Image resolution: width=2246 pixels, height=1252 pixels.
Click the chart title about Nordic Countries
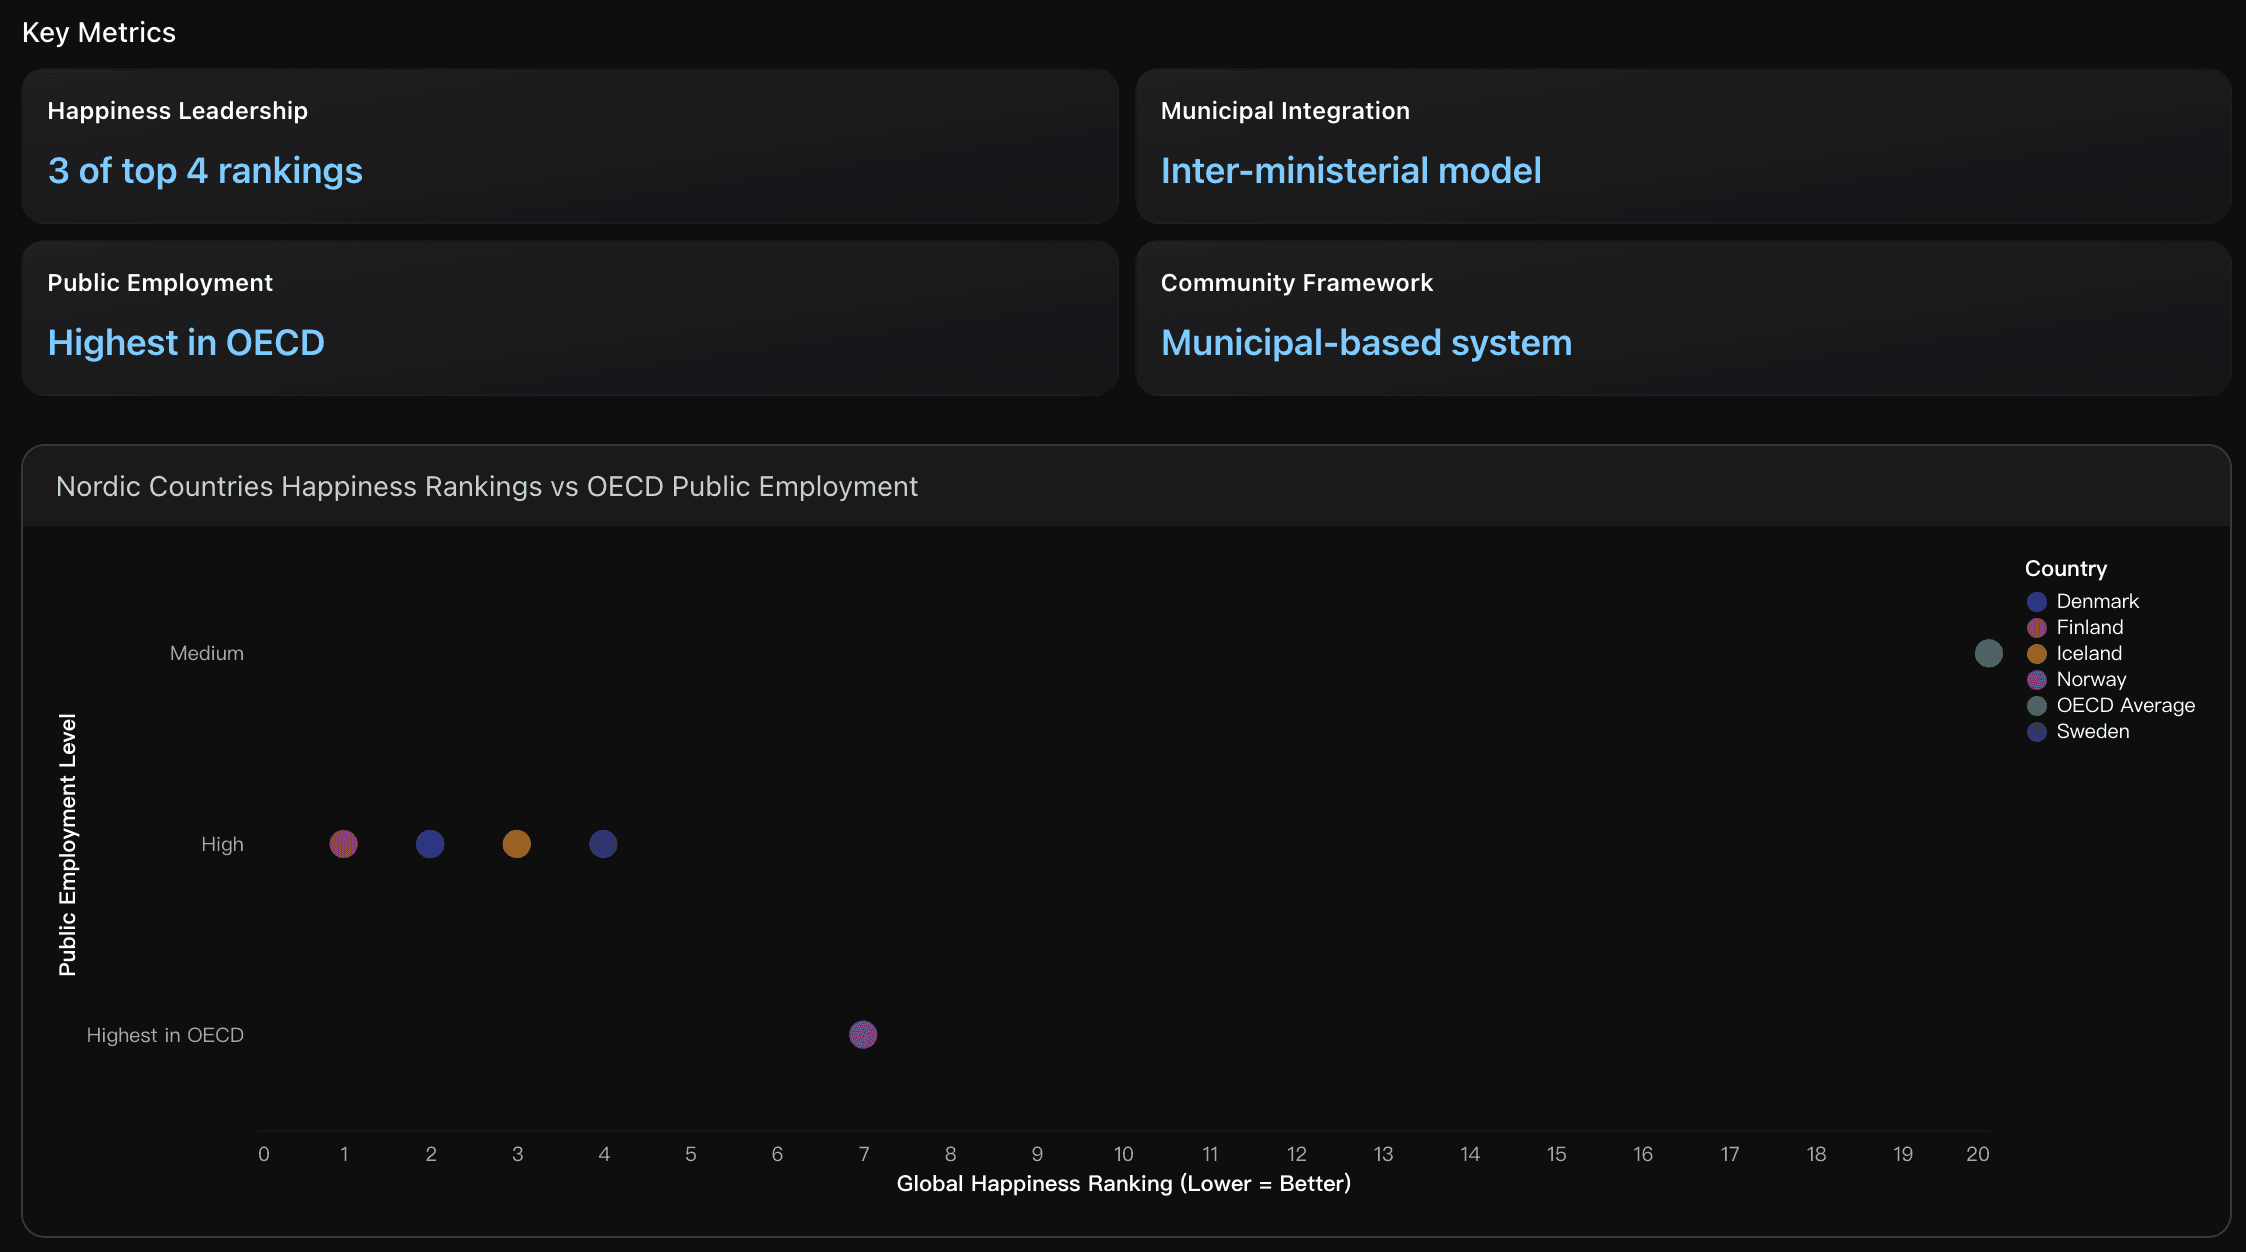[x=486, y=486]
